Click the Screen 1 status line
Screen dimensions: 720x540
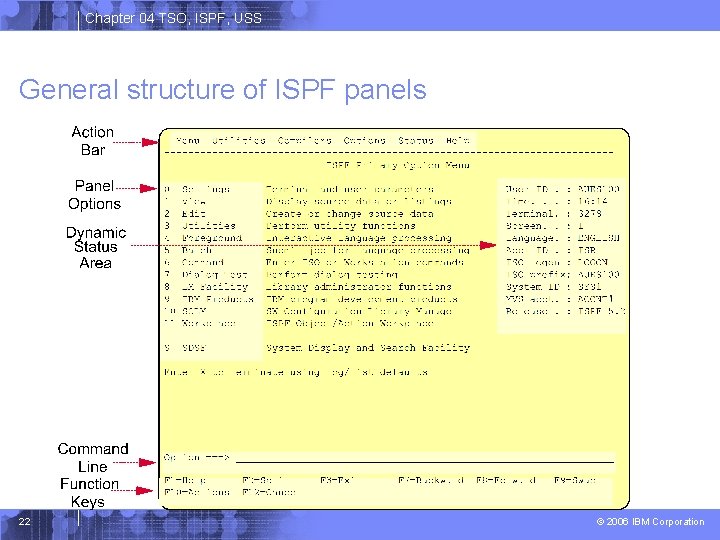(x=545, y=226)
